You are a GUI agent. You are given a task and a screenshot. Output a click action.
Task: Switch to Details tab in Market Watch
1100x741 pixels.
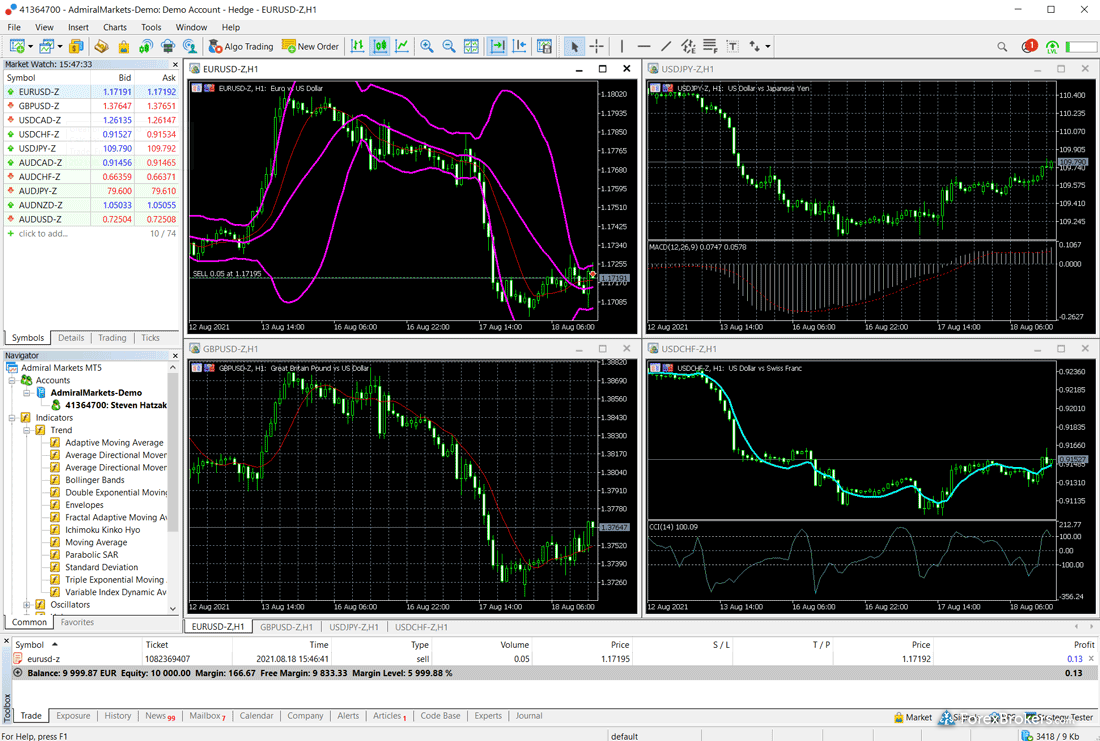click(71, 338)
